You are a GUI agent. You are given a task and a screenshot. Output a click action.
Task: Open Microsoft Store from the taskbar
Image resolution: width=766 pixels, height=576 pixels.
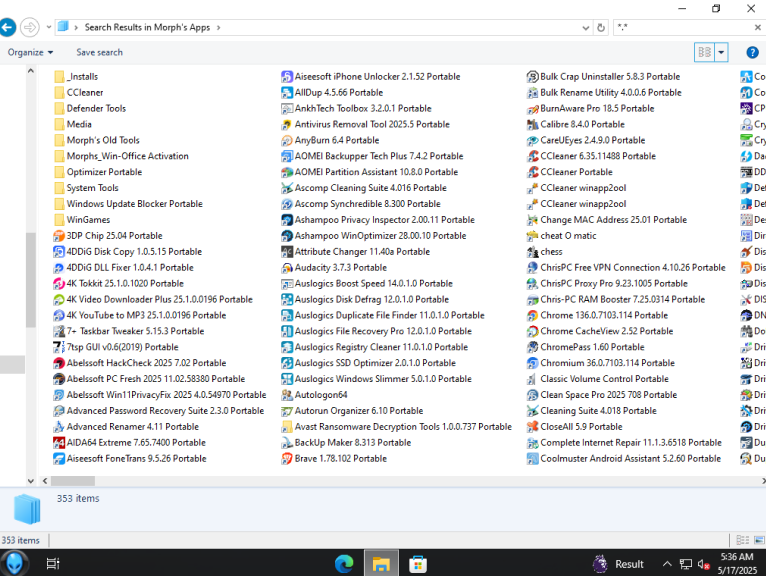(x=418, y=564)
